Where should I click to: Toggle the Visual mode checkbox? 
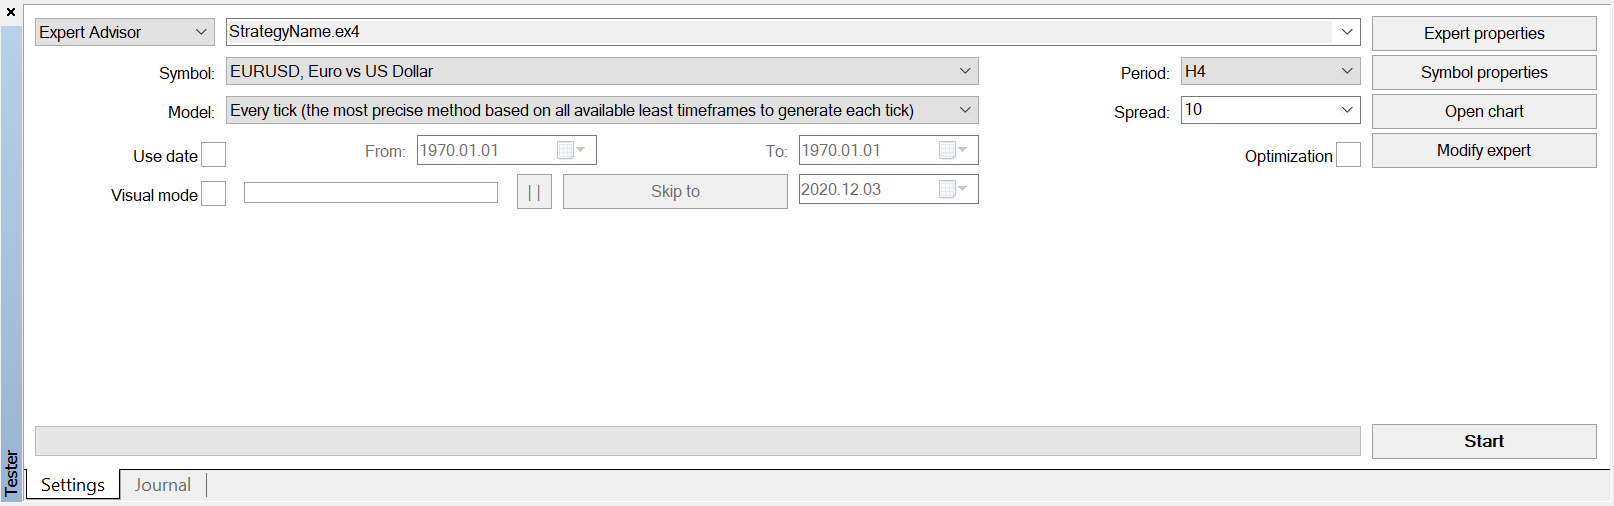[214, 194]
